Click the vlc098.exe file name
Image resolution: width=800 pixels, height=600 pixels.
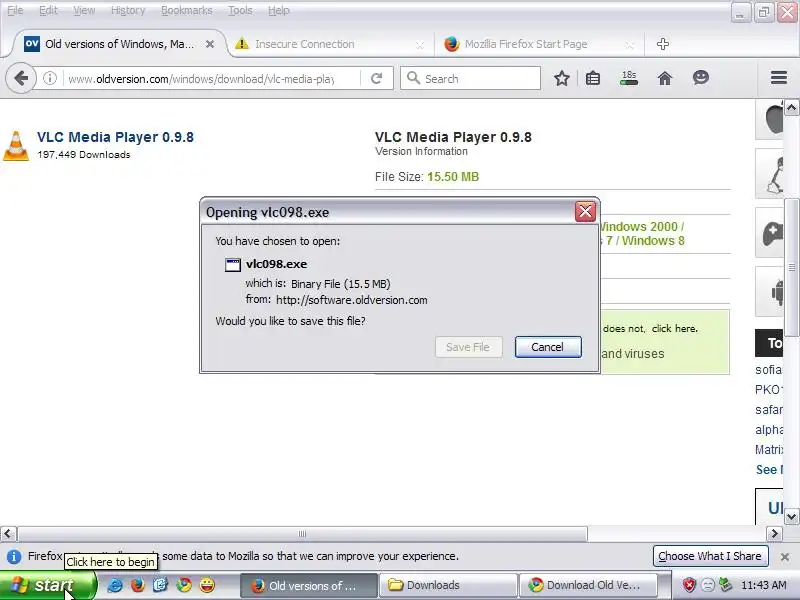pos(277,264)
